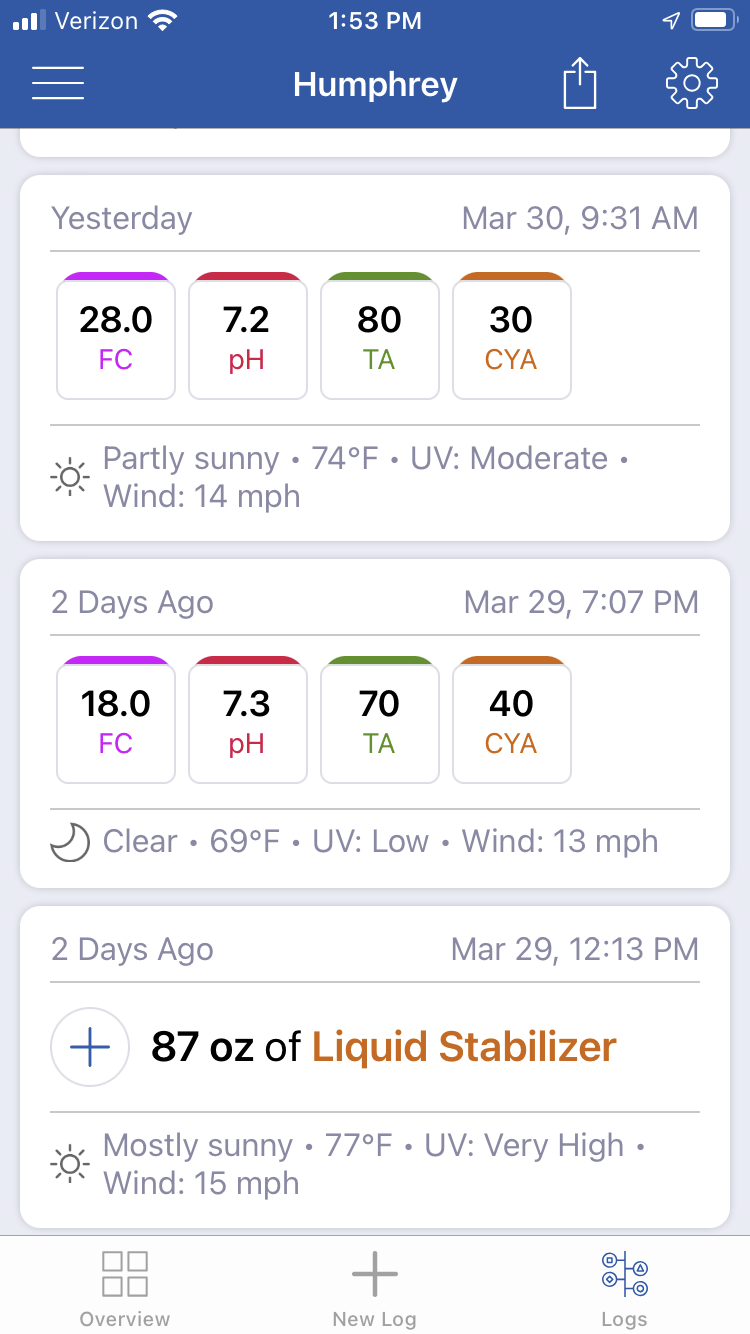This screenshot has height=1334, width=750.
Task: Open settings gear icon
Action: coord(692,83)
